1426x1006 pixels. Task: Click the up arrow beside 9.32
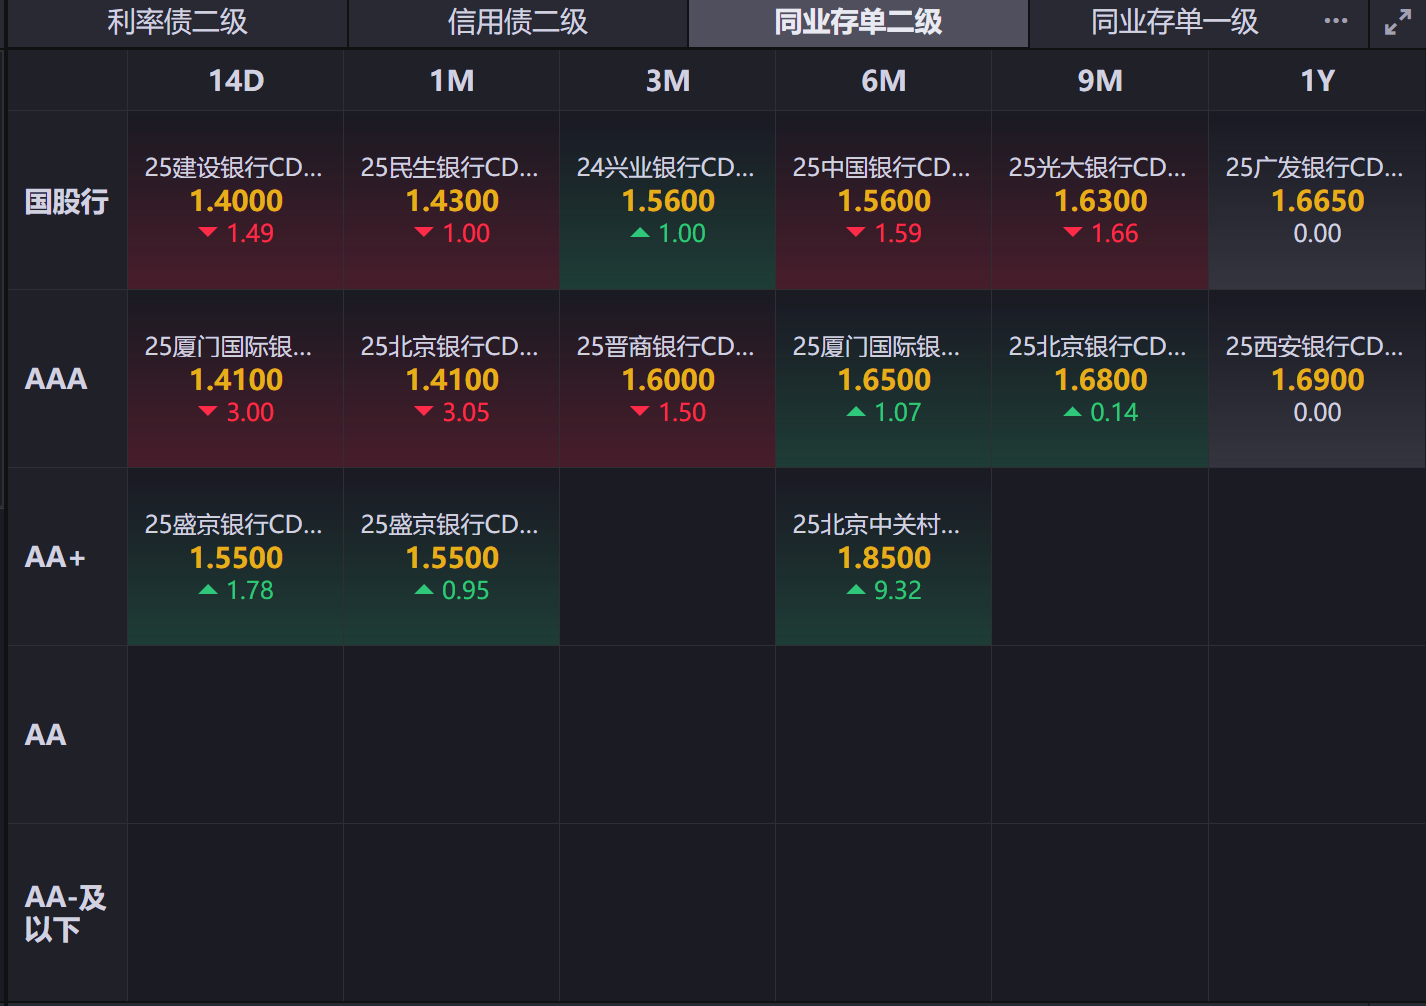tap(856, 589)
